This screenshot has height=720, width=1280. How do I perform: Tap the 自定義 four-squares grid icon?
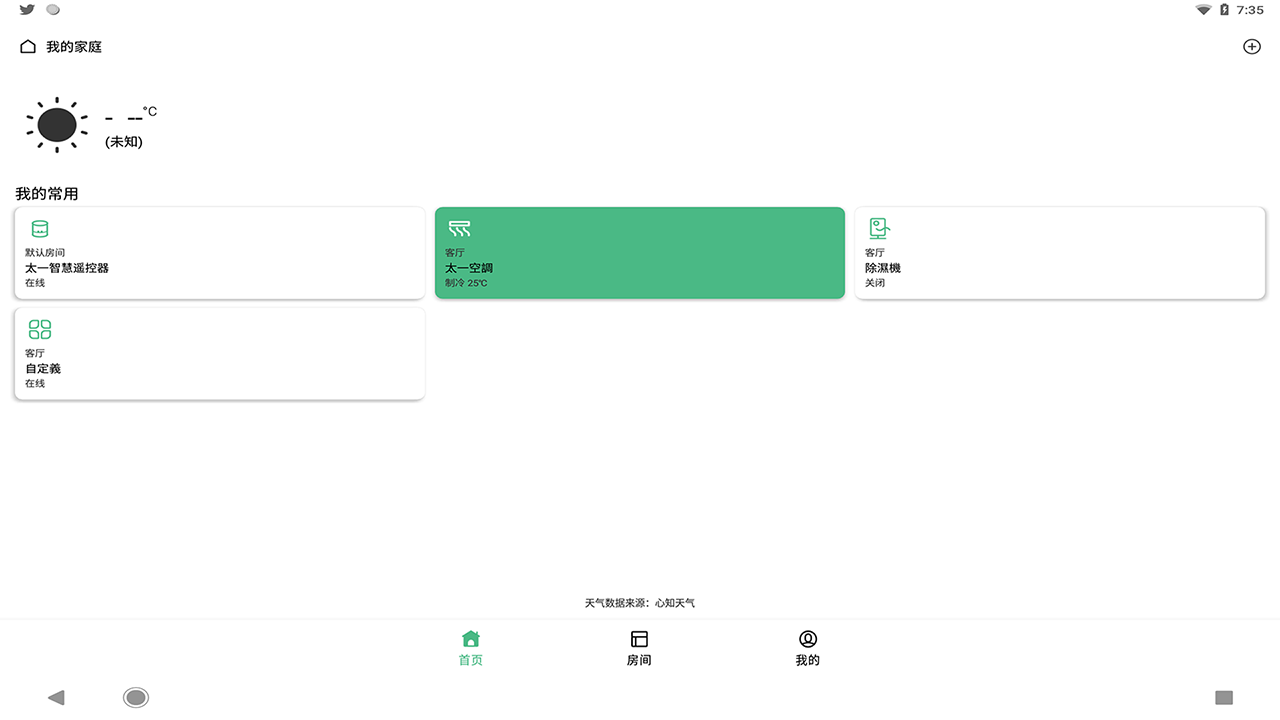[40, 329]
